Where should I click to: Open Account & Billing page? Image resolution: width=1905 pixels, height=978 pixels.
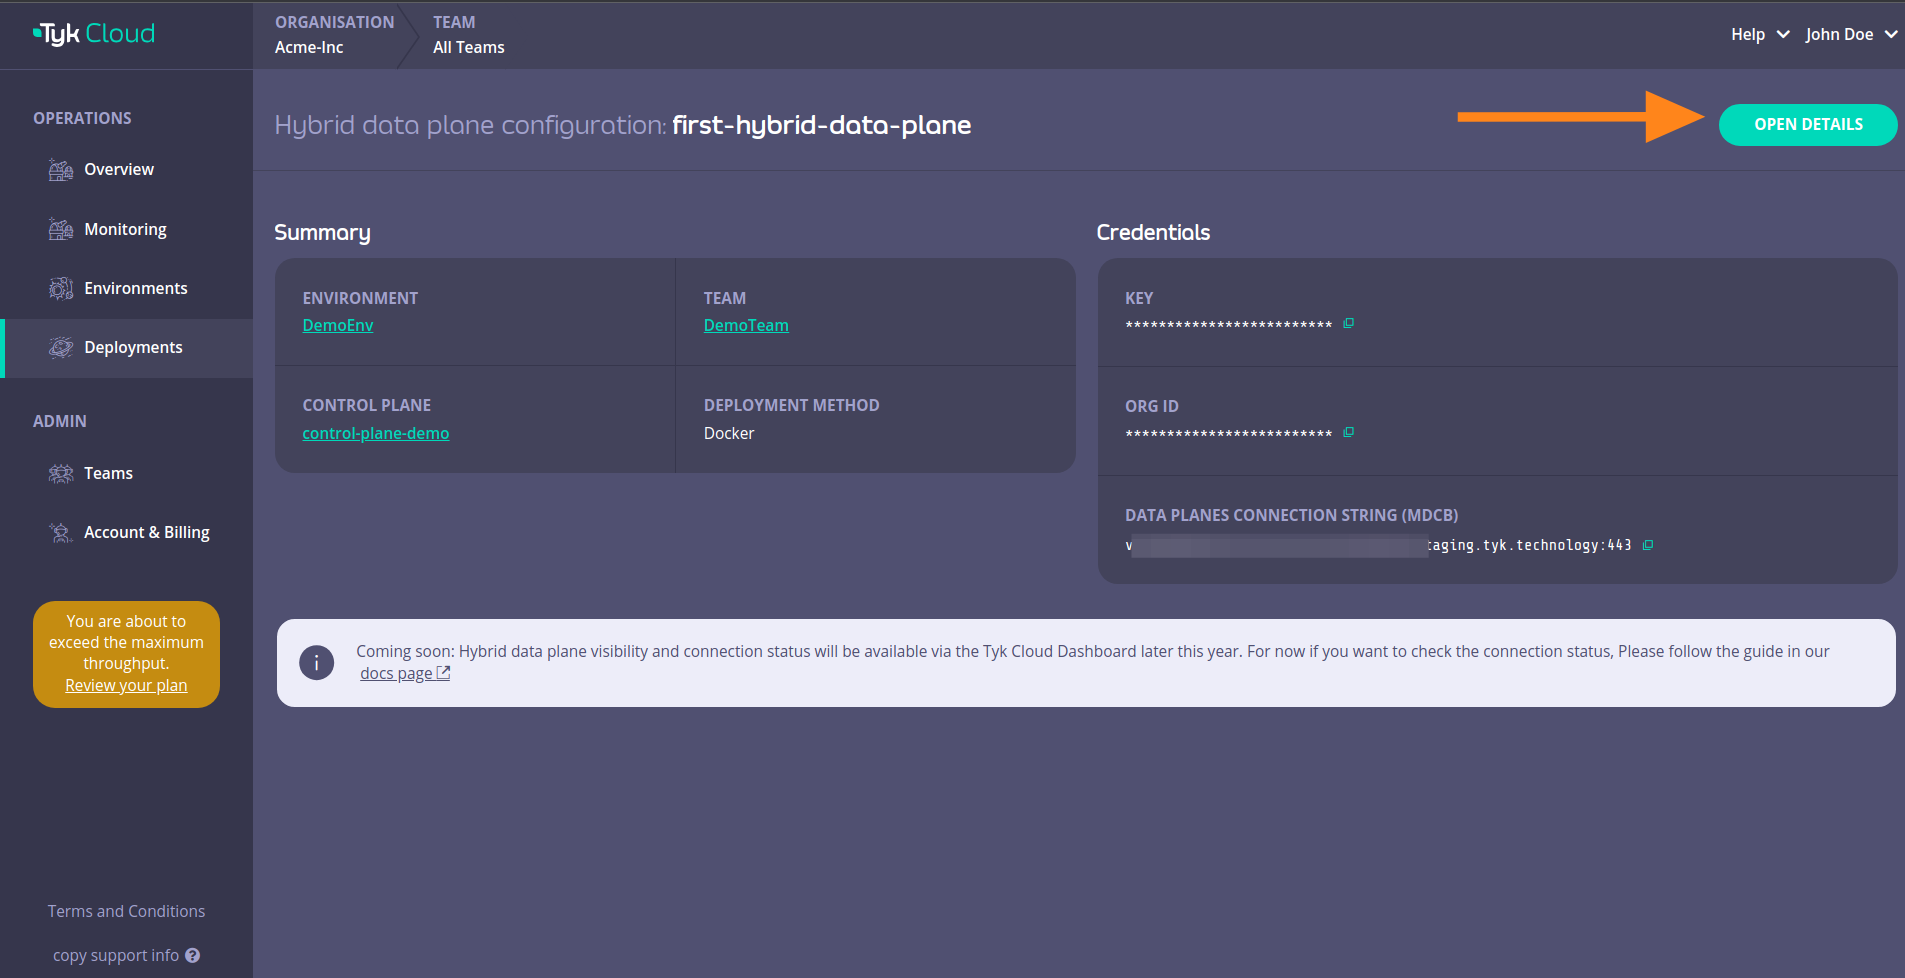pos(146,533)
